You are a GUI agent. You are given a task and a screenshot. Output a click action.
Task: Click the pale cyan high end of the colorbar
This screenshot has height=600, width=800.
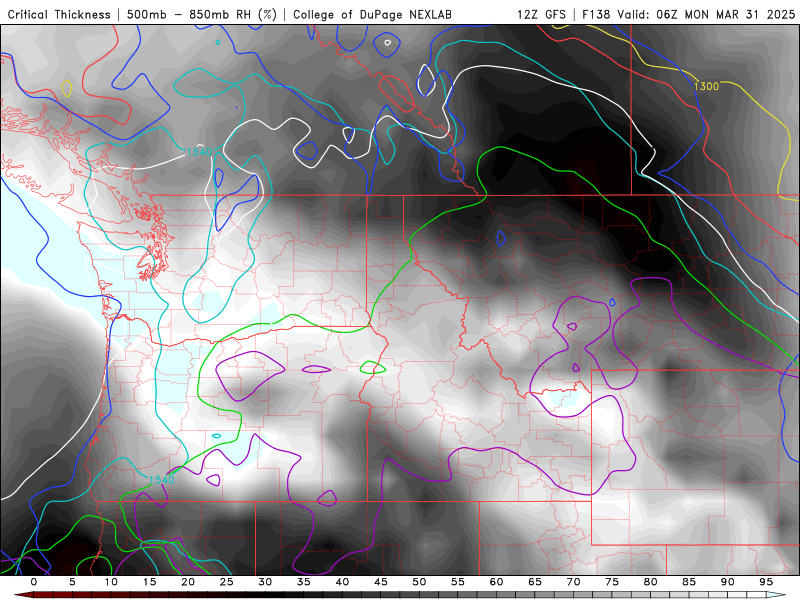click(777, 595)
